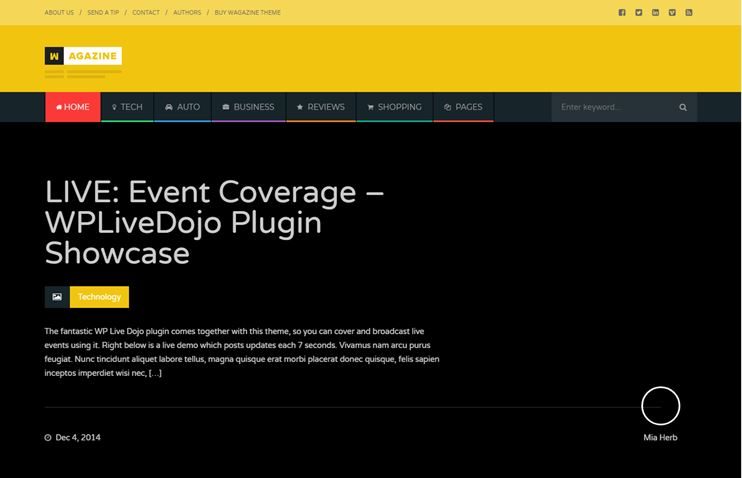The height and width of the screenshot is (478, 742).
Task: Select the BUSINESS menu item
Action: coord(248,107)
